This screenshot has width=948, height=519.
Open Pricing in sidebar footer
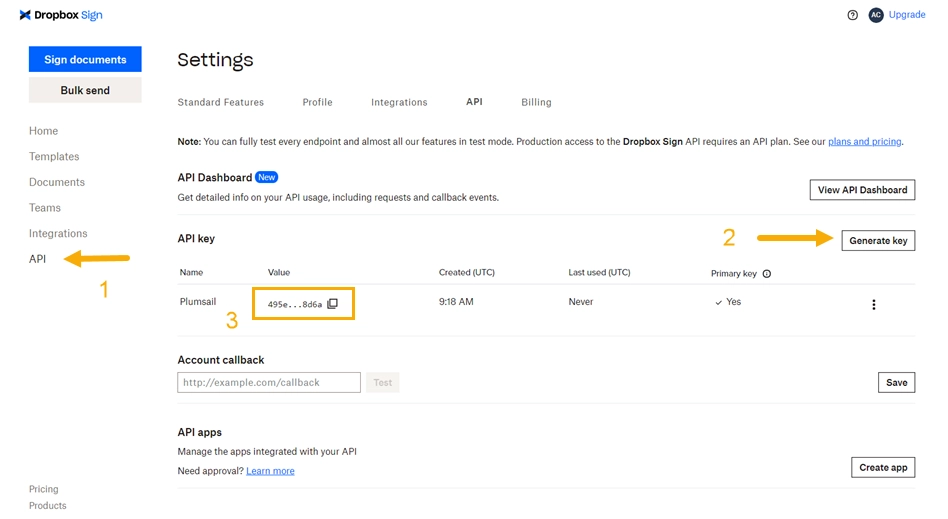[x=44, y=489]
